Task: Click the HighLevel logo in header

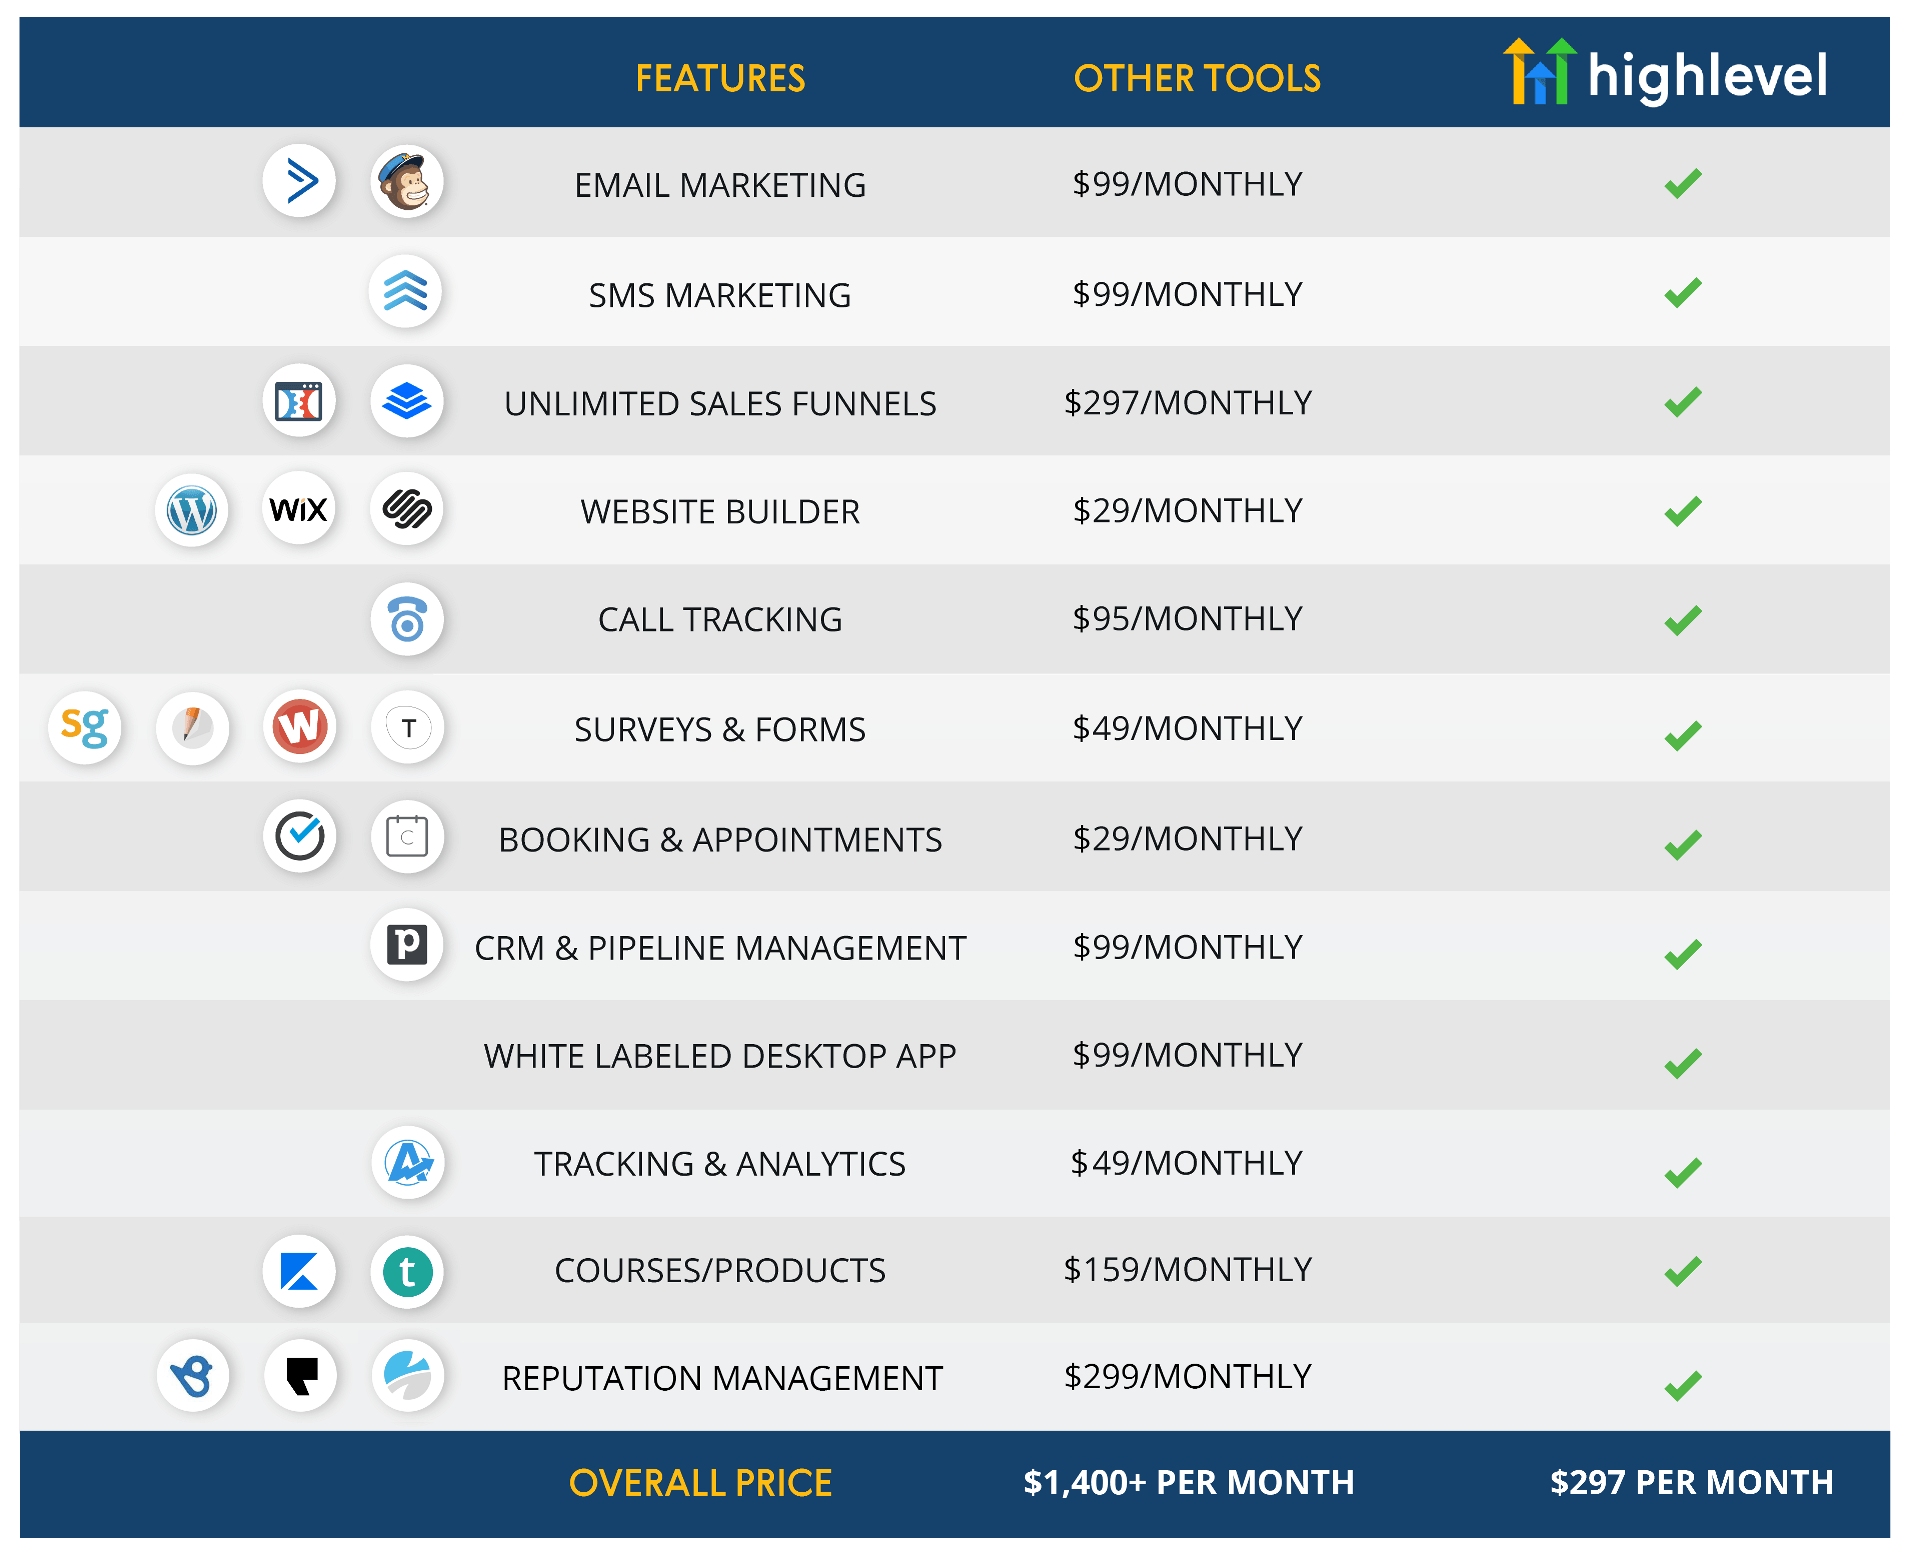Action: [1665, 72]
